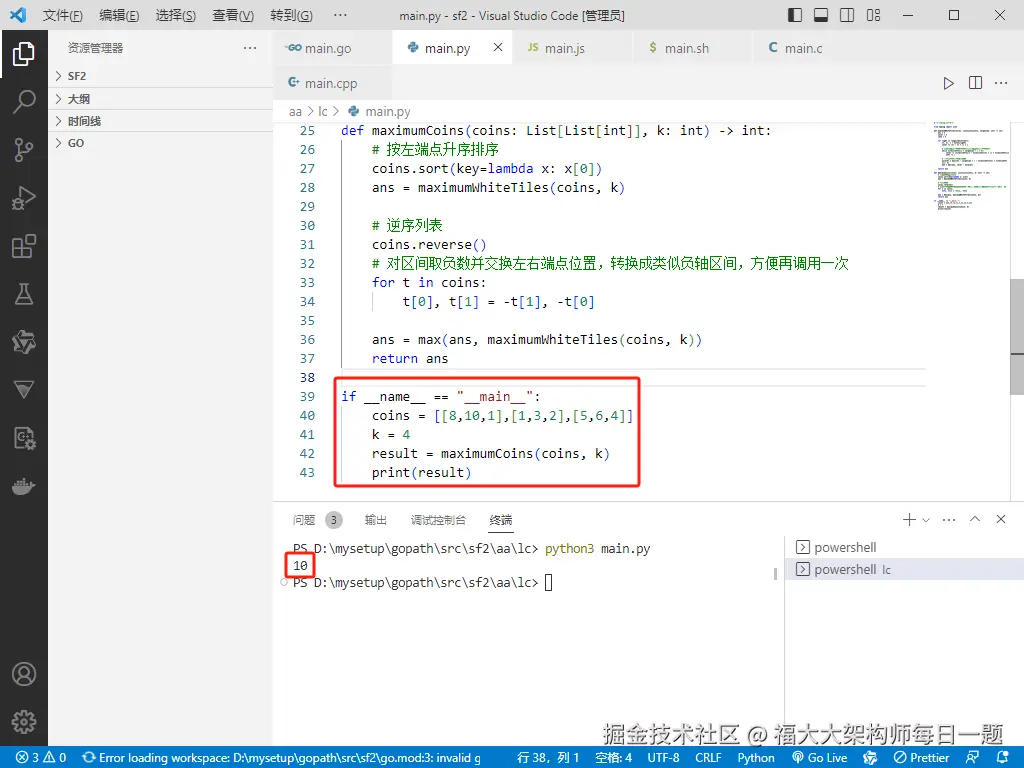1024x768 pixels.
Task: Open Explorer panel More Actions ellipsis
Action: point(249,48)
